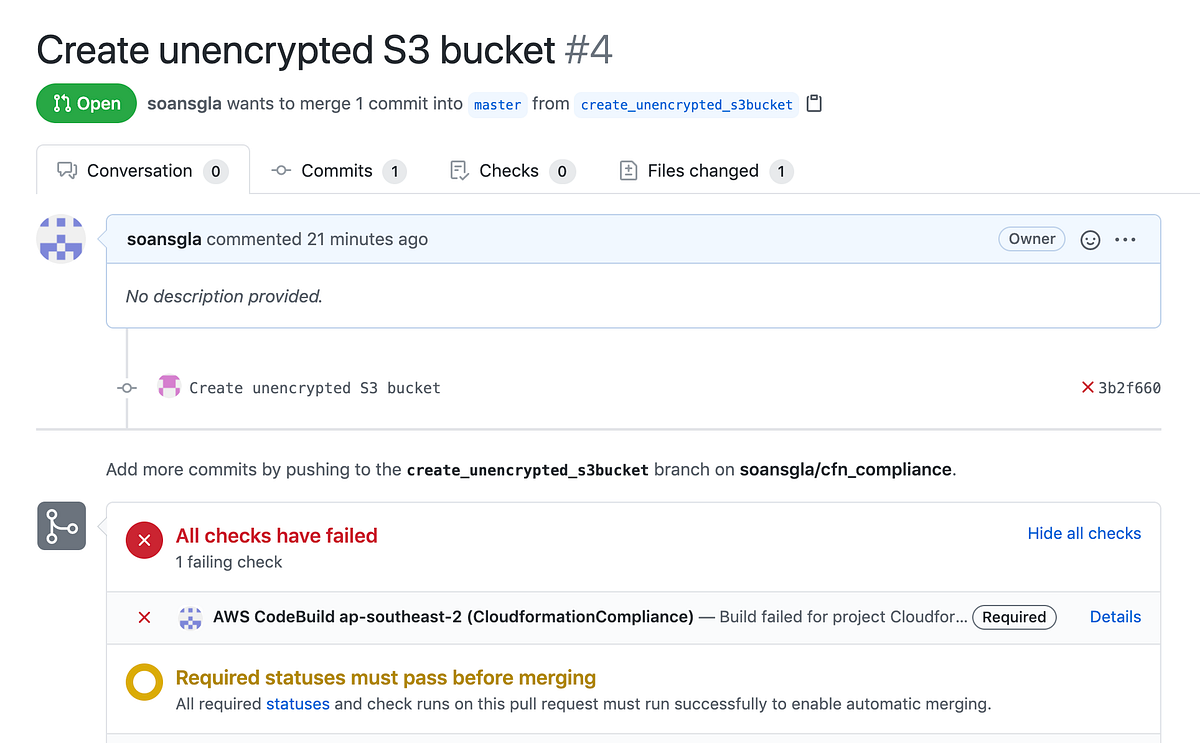1200x743 pixels.
Task: Click the green Open state badge
Action: click(86, 103)
